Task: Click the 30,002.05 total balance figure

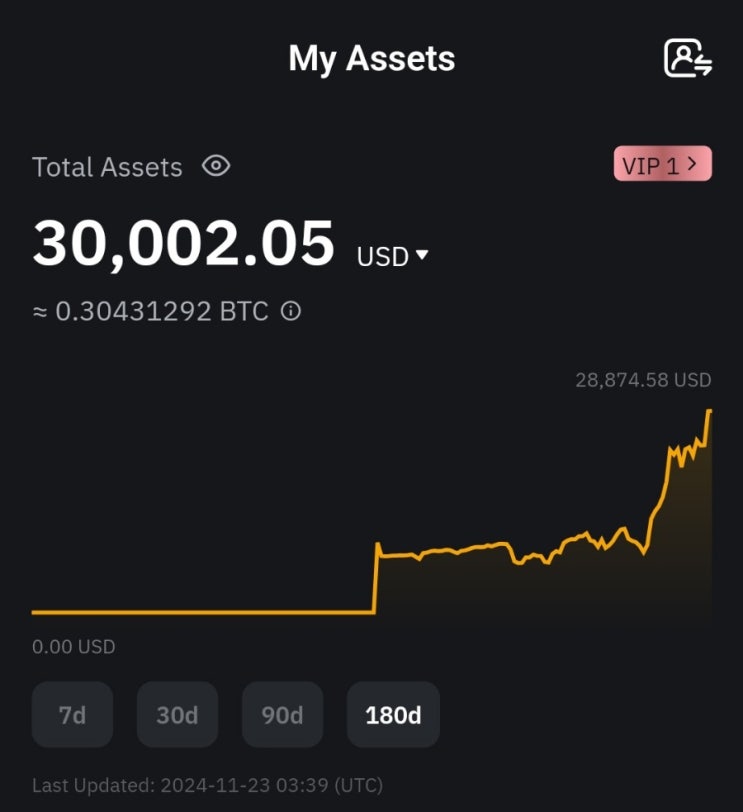Action: [x=183, y=243]
